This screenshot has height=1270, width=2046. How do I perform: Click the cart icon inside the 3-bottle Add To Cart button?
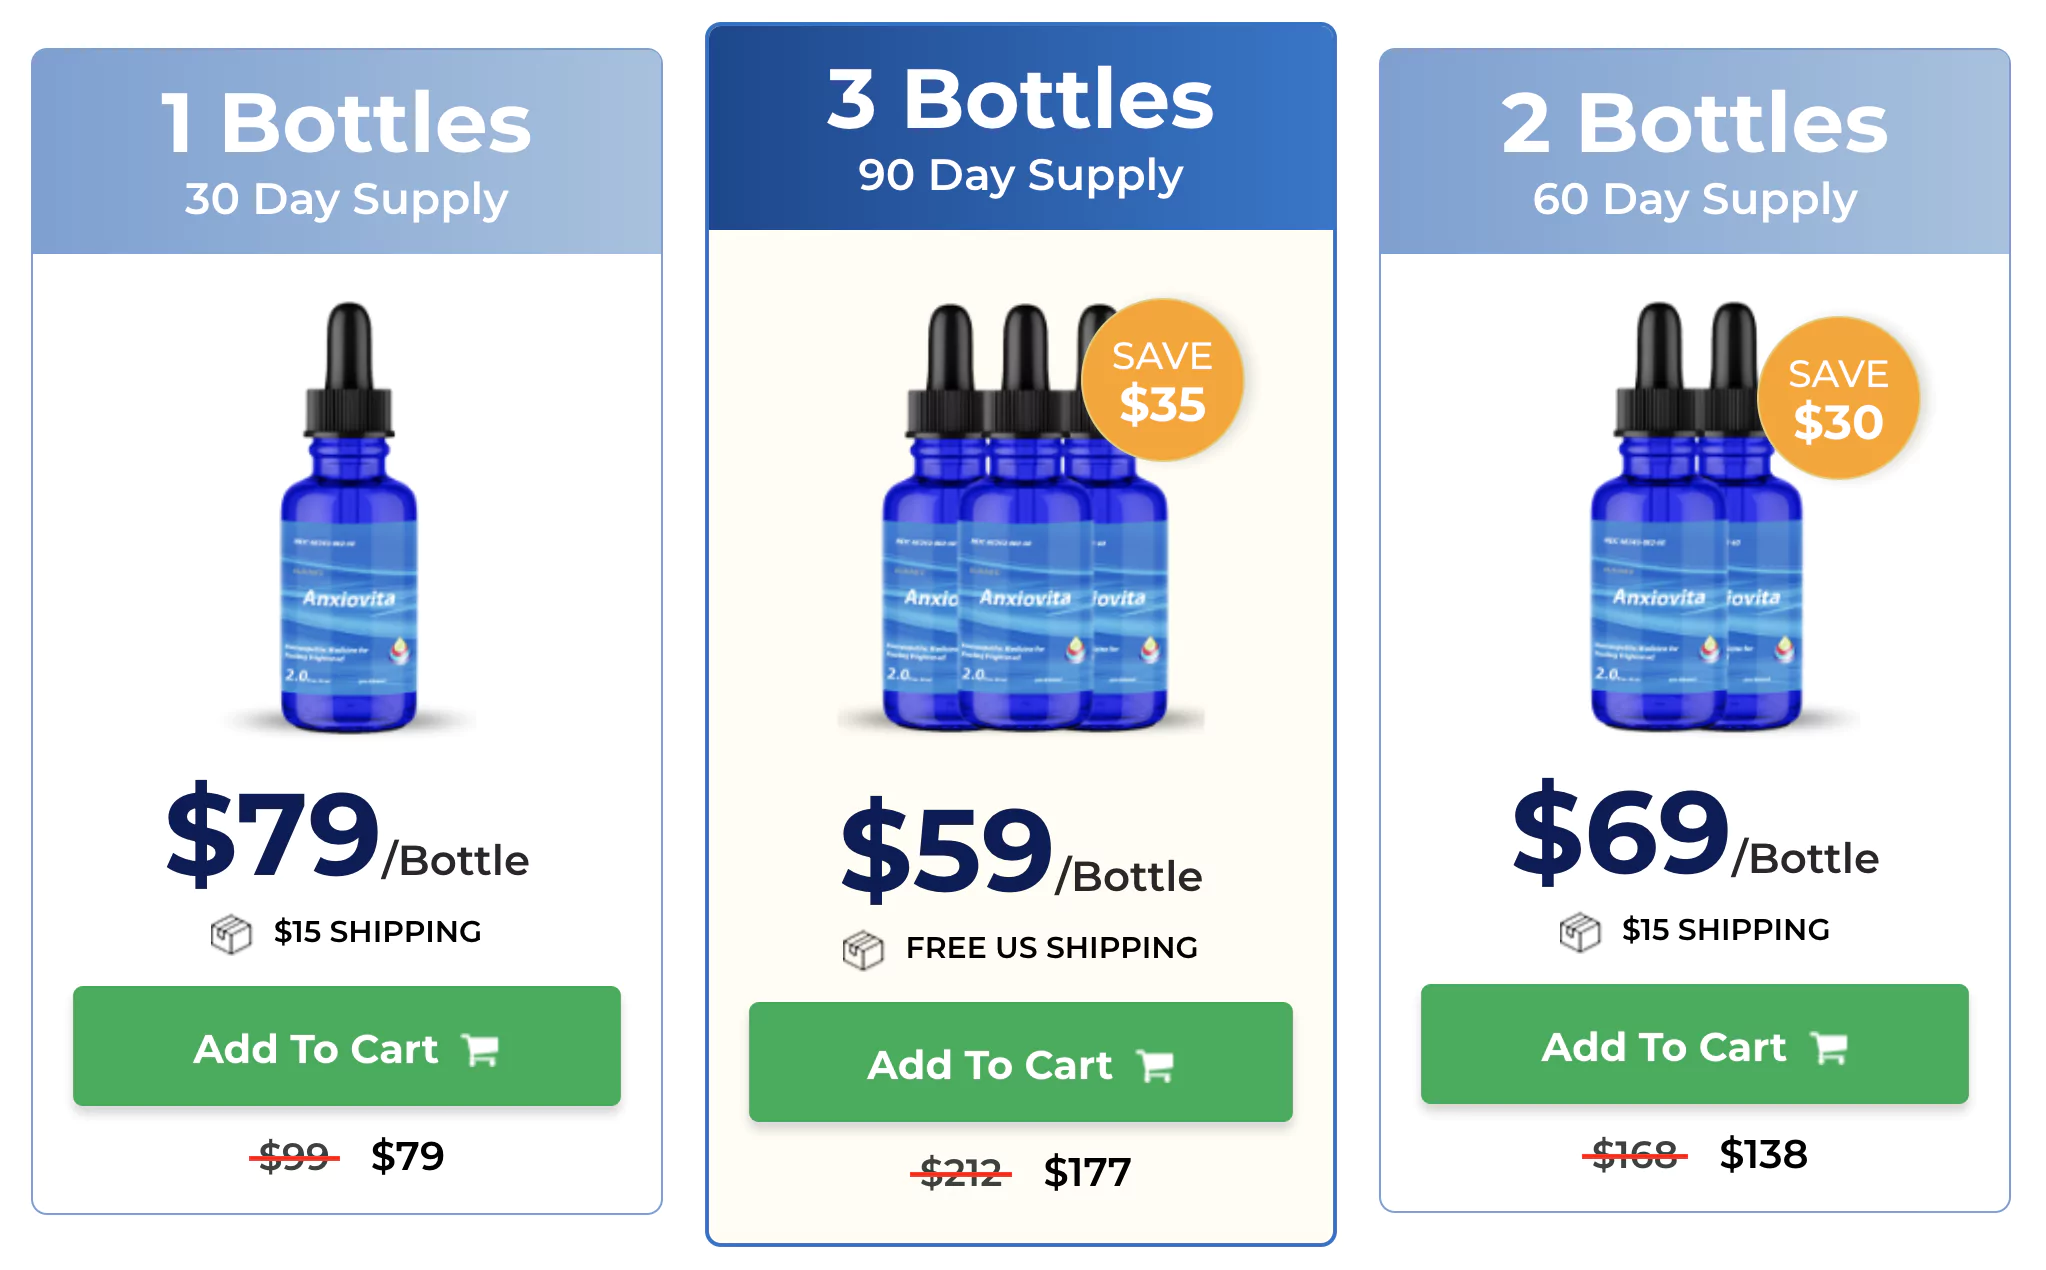click(x=1155, y=1064)
